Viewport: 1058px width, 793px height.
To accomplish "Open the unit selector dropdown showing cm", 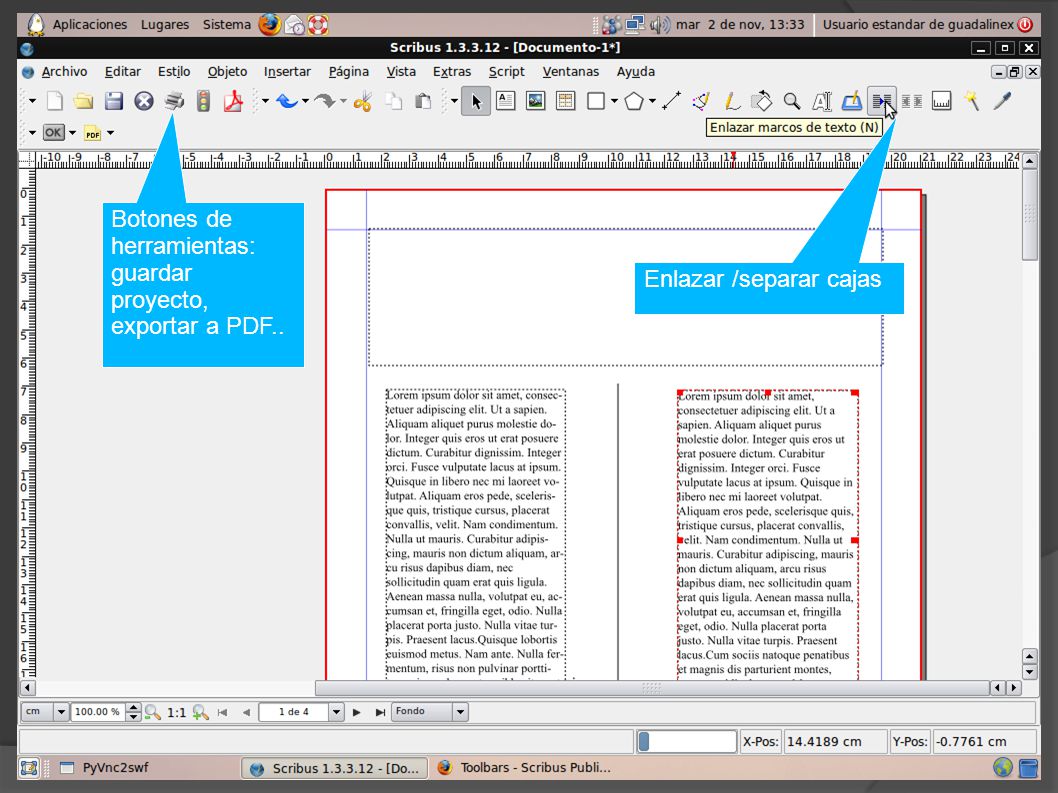I will click(45, 712).
